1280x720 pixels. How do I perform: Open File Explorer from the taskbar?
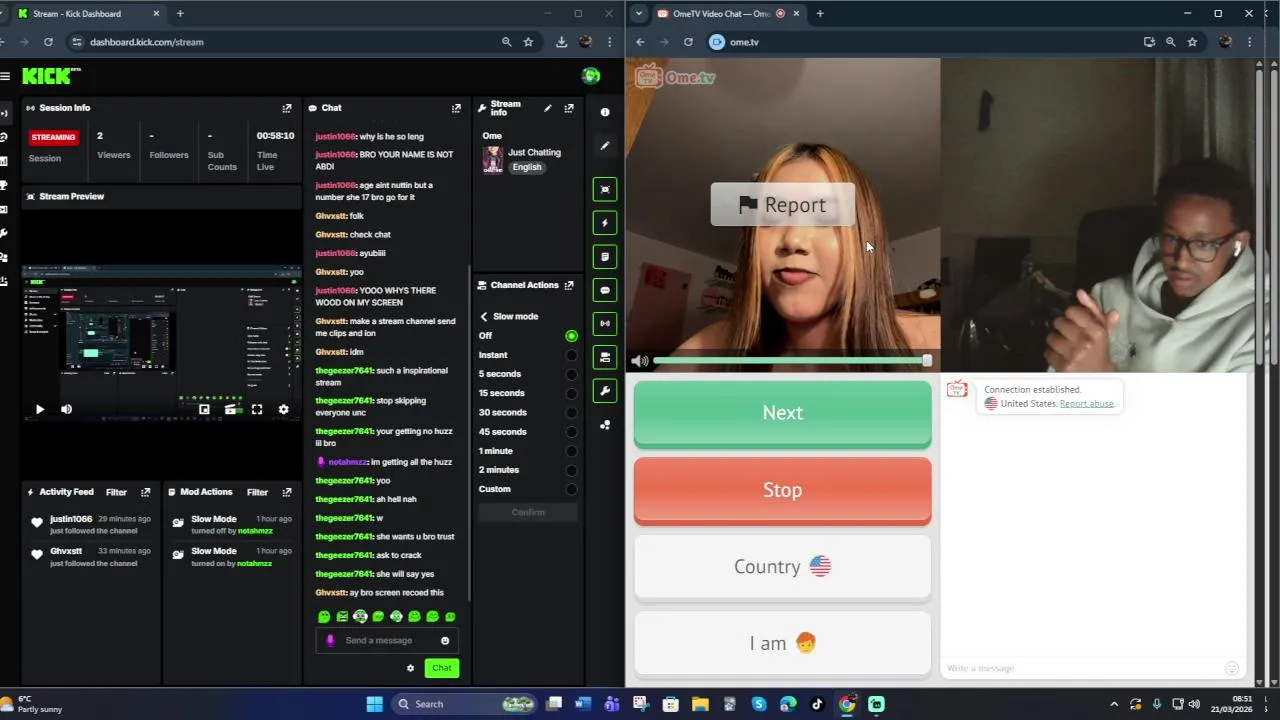(700, 704)
